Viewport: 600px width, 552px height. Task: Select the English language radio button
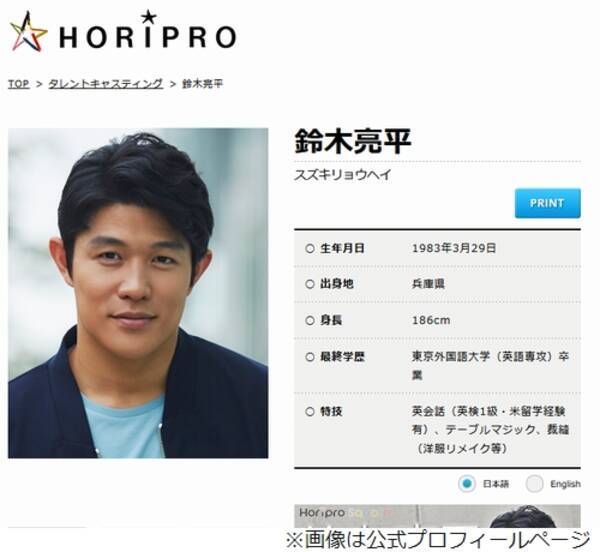(534, 484)
